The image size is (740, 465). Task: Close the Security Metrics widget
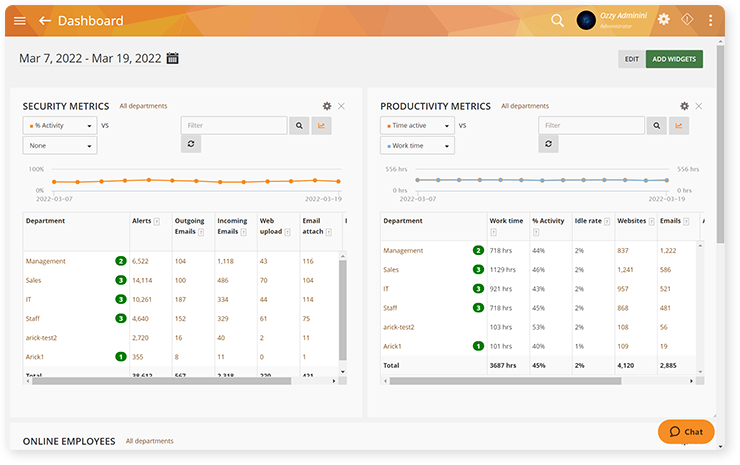pos(341,106)
